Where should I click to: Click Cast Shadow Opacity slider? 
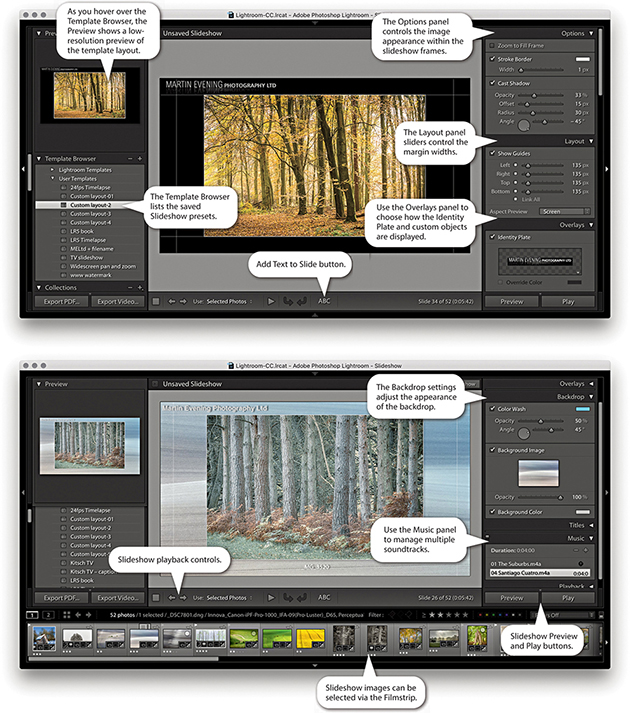point(541,95)
